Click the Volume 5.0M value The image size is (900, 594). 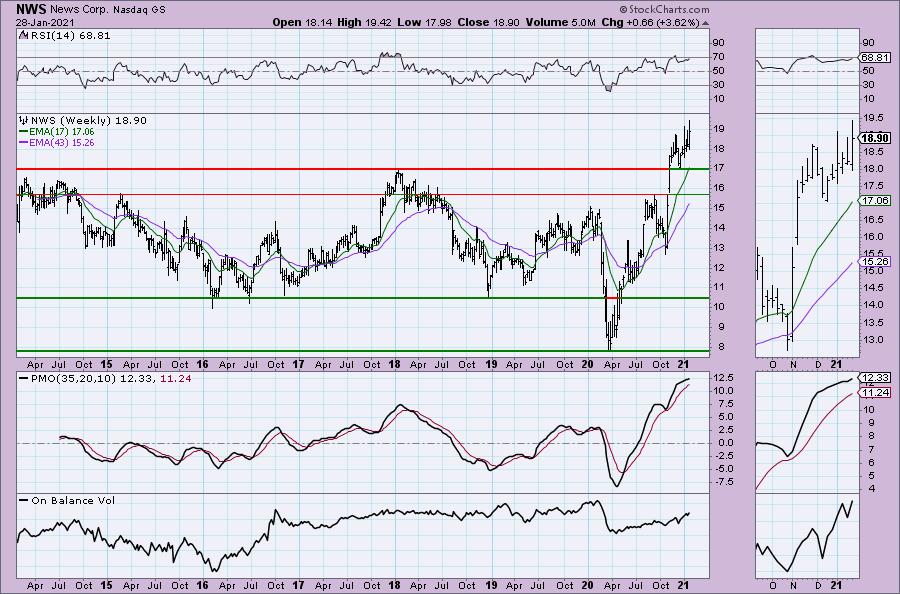[560, 22]
